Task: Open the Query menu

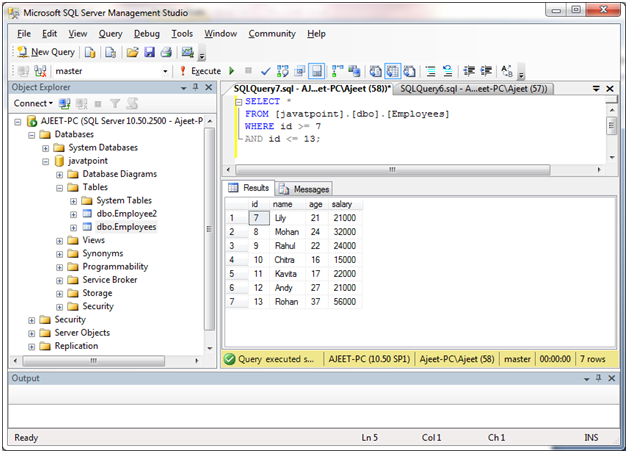Action: point(110,33)
